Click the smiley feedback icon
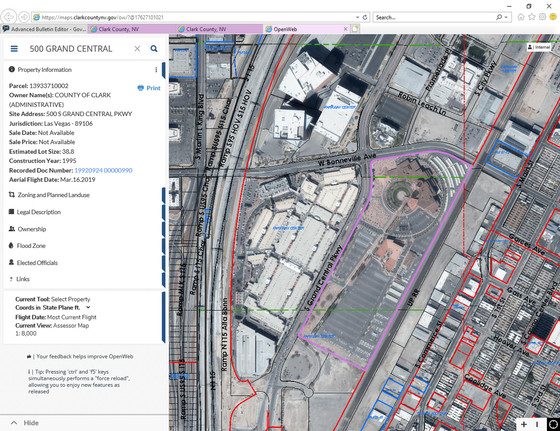The height and width of the screenshot is (431, 560). (553, 17)
